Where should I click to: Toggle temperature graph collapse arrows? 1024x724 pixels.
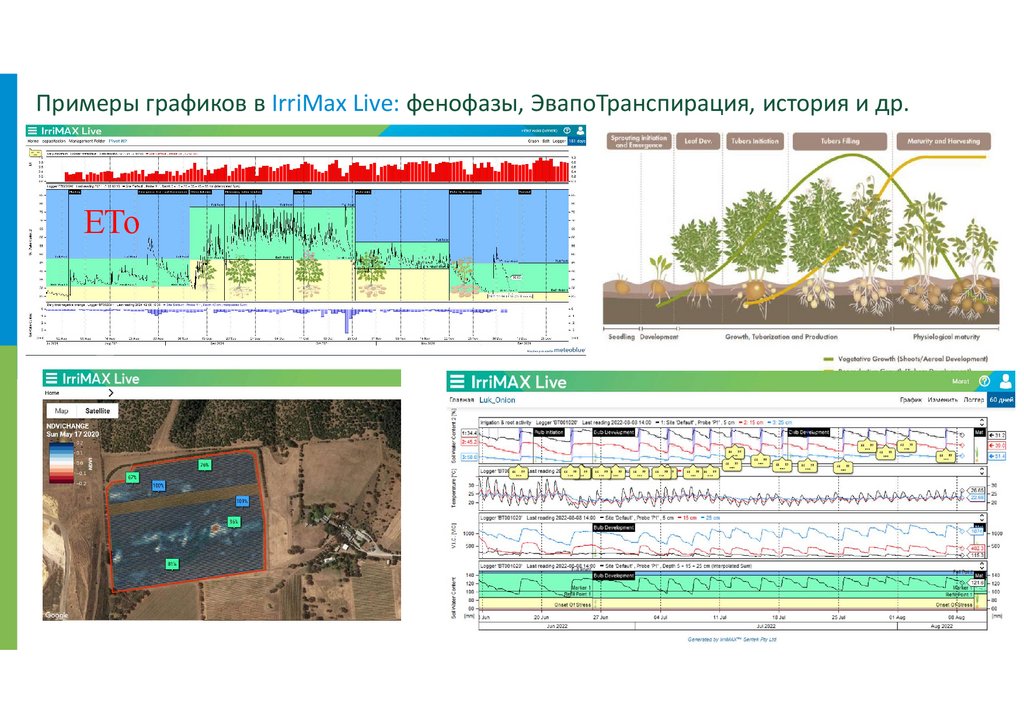pyautogui.click(x=982, y=471)
